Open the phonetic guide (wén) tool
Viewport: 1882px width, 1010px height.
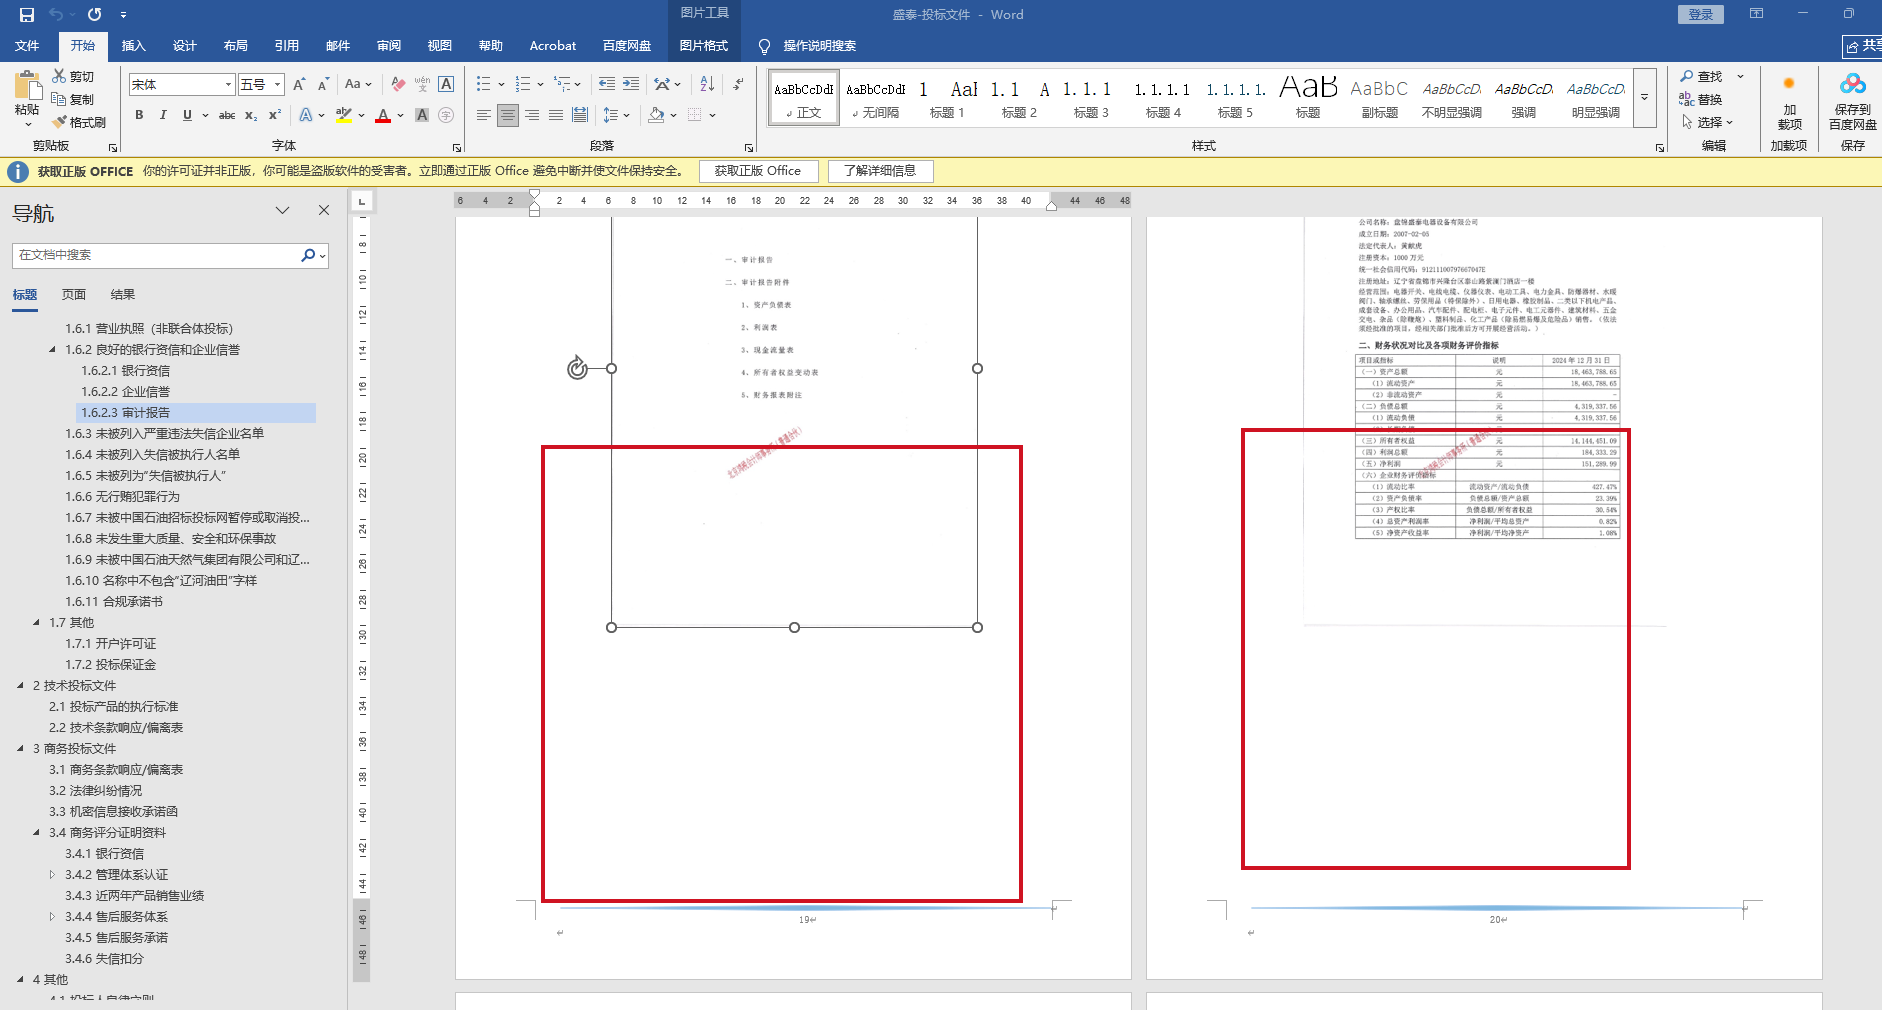click(422, 85)
